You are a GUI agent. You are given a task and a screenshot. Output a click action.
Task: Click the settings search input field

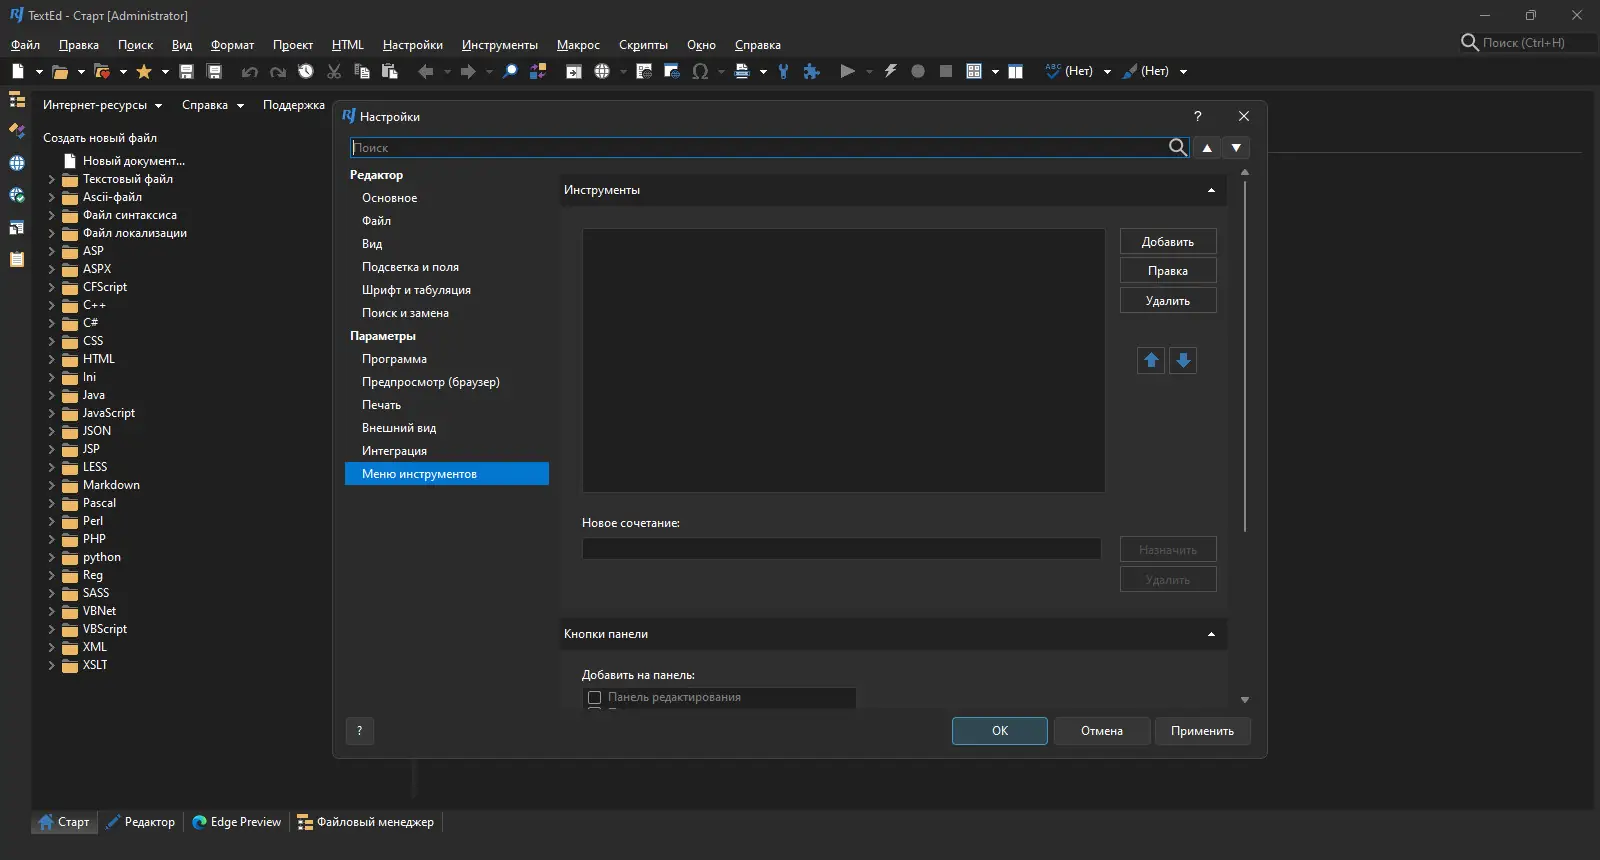(760, 148)
